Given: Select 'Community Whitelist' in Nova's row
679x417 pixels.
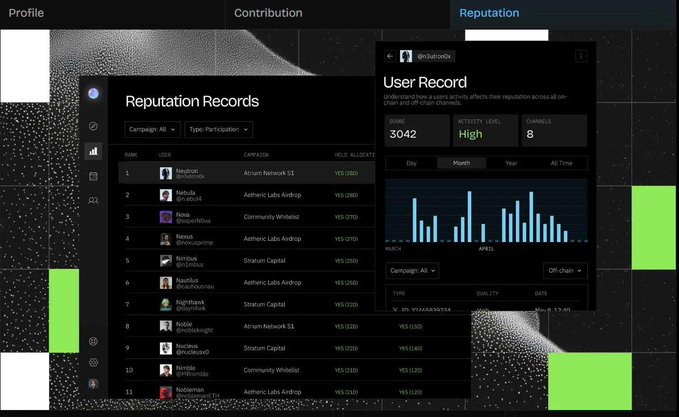Looking at the screenshot, I should pos(271,217).
